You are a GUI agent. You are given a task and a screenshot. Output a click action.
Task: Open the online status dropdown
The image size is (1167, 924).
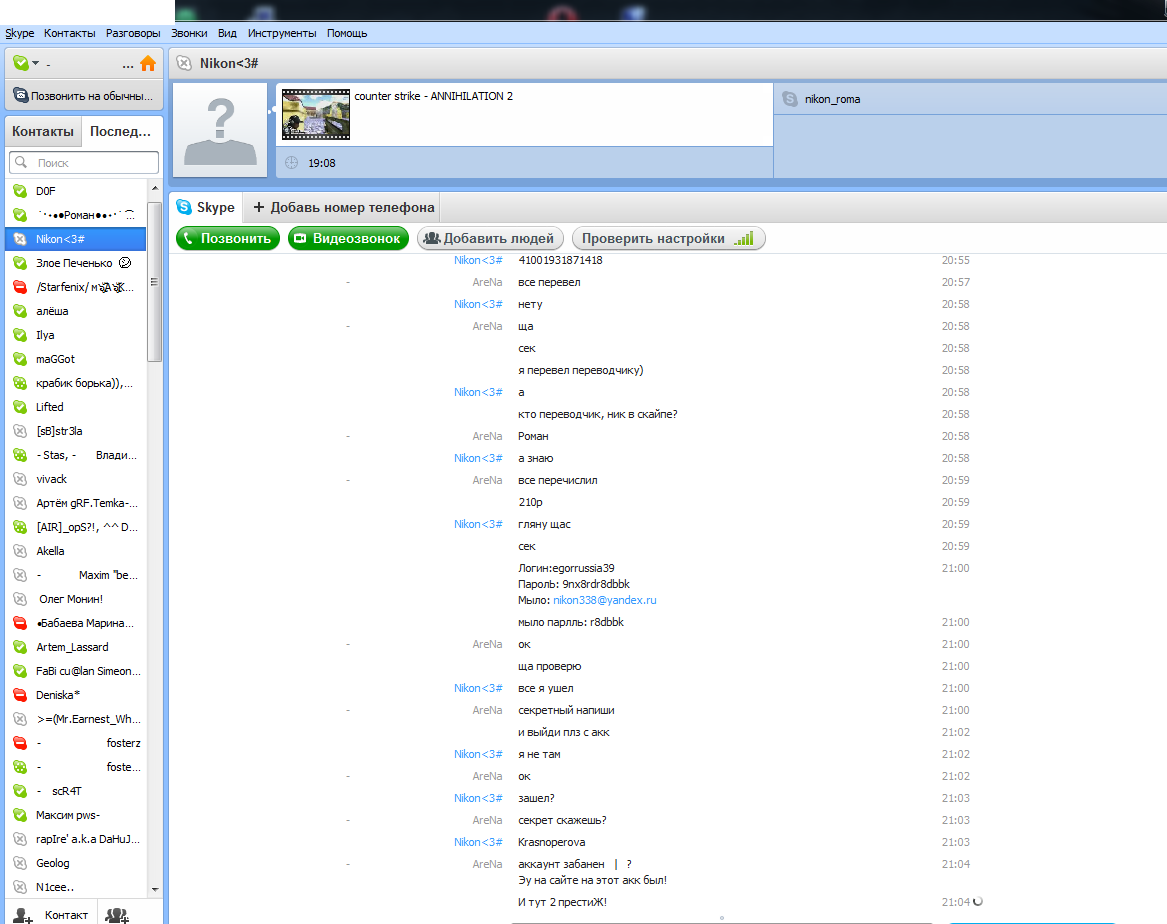(26, 64)
